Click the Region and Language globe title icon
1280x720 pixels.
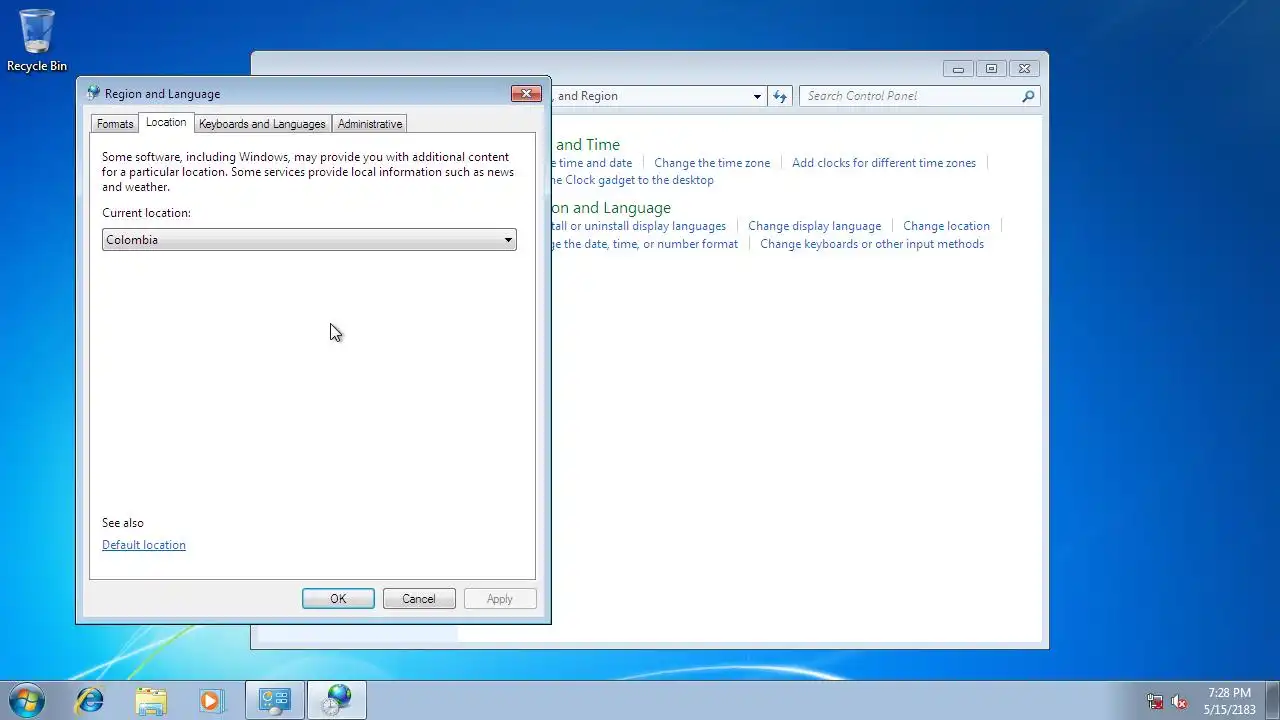(94, 93)
